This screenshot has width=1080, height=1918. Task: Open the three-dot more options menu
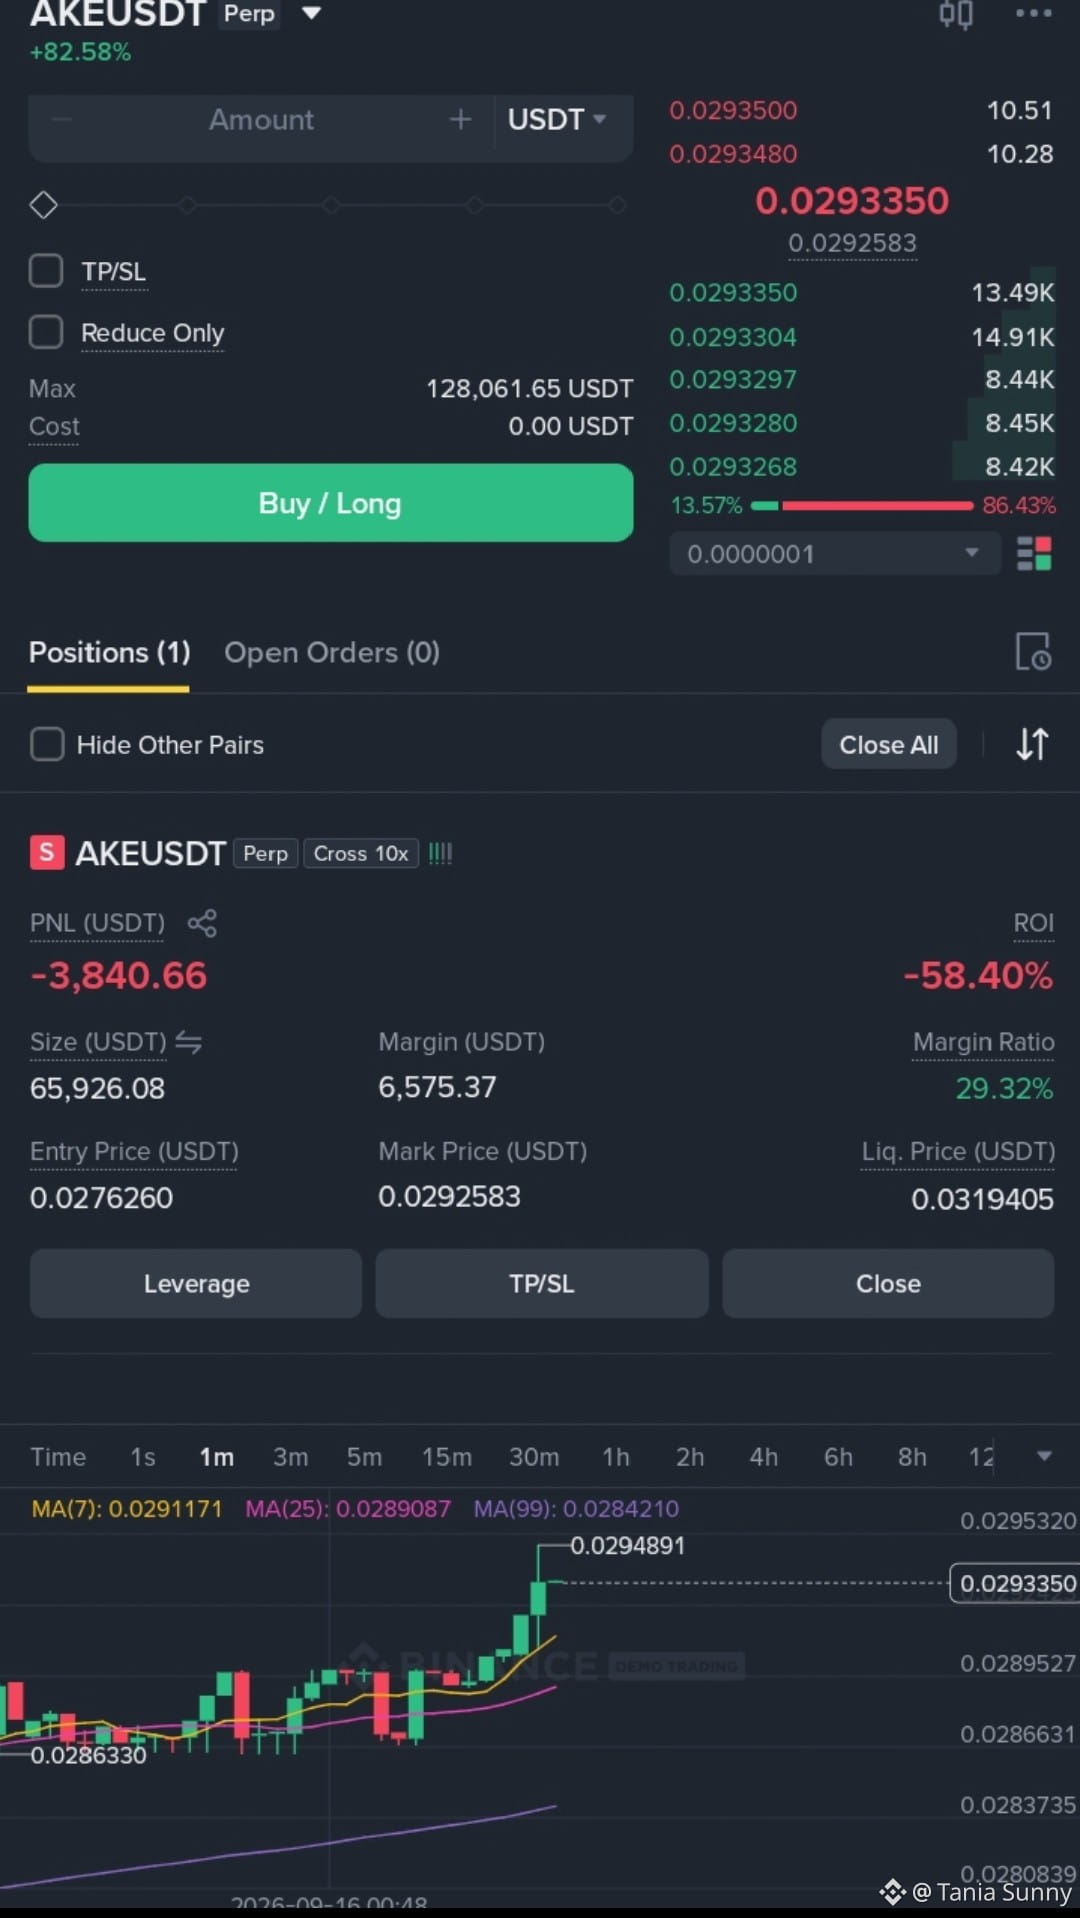tap(1033, 13)
